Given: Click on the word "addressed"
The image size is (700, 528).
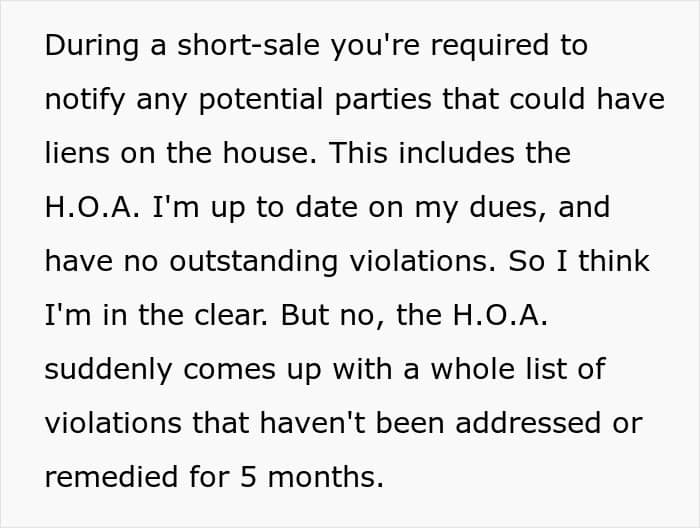Looking at the screenshot, I should [528, 423].
